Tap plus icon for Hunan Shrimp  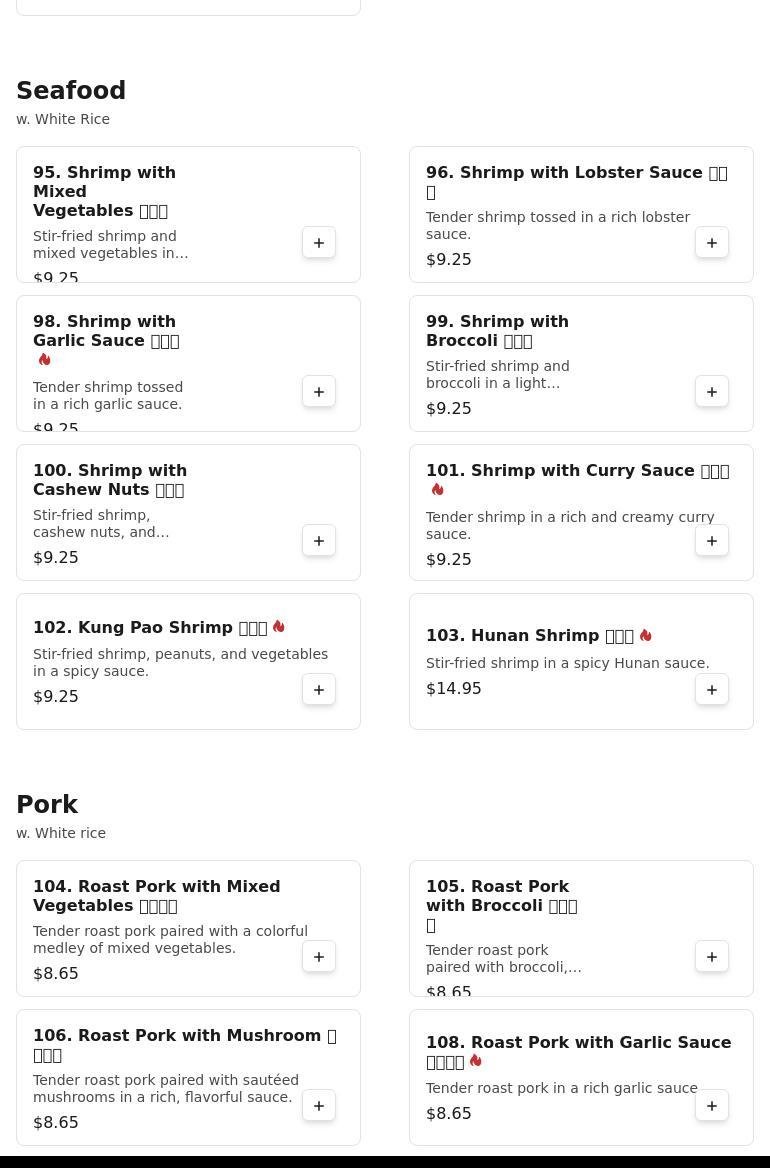(712, 690)
